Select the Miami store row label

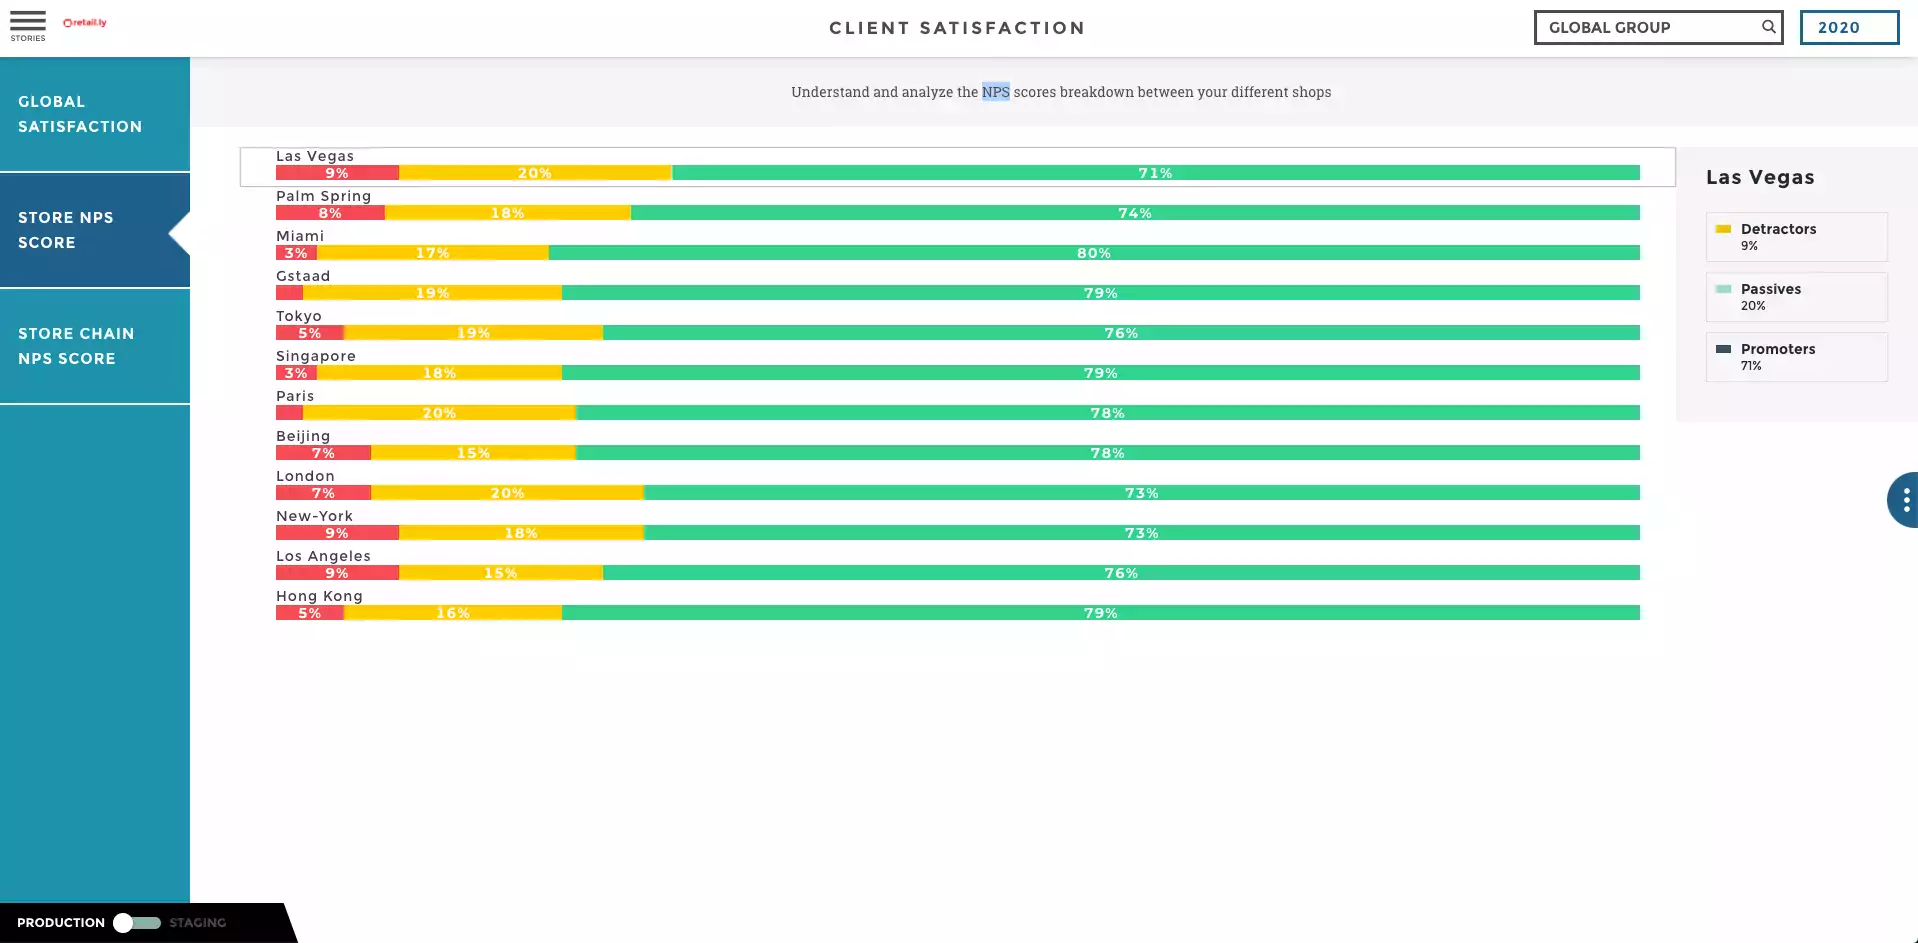coord(300,236)
